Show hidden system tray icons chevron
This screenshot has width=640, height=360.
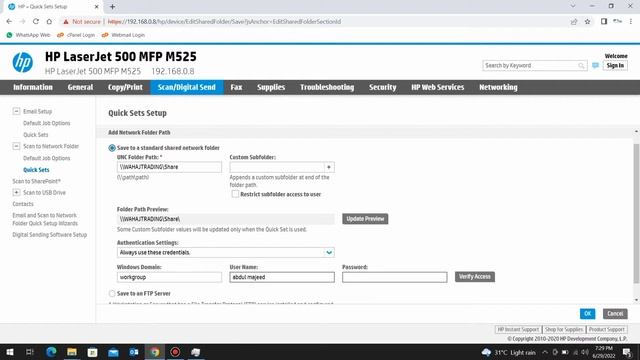point(545,352)
